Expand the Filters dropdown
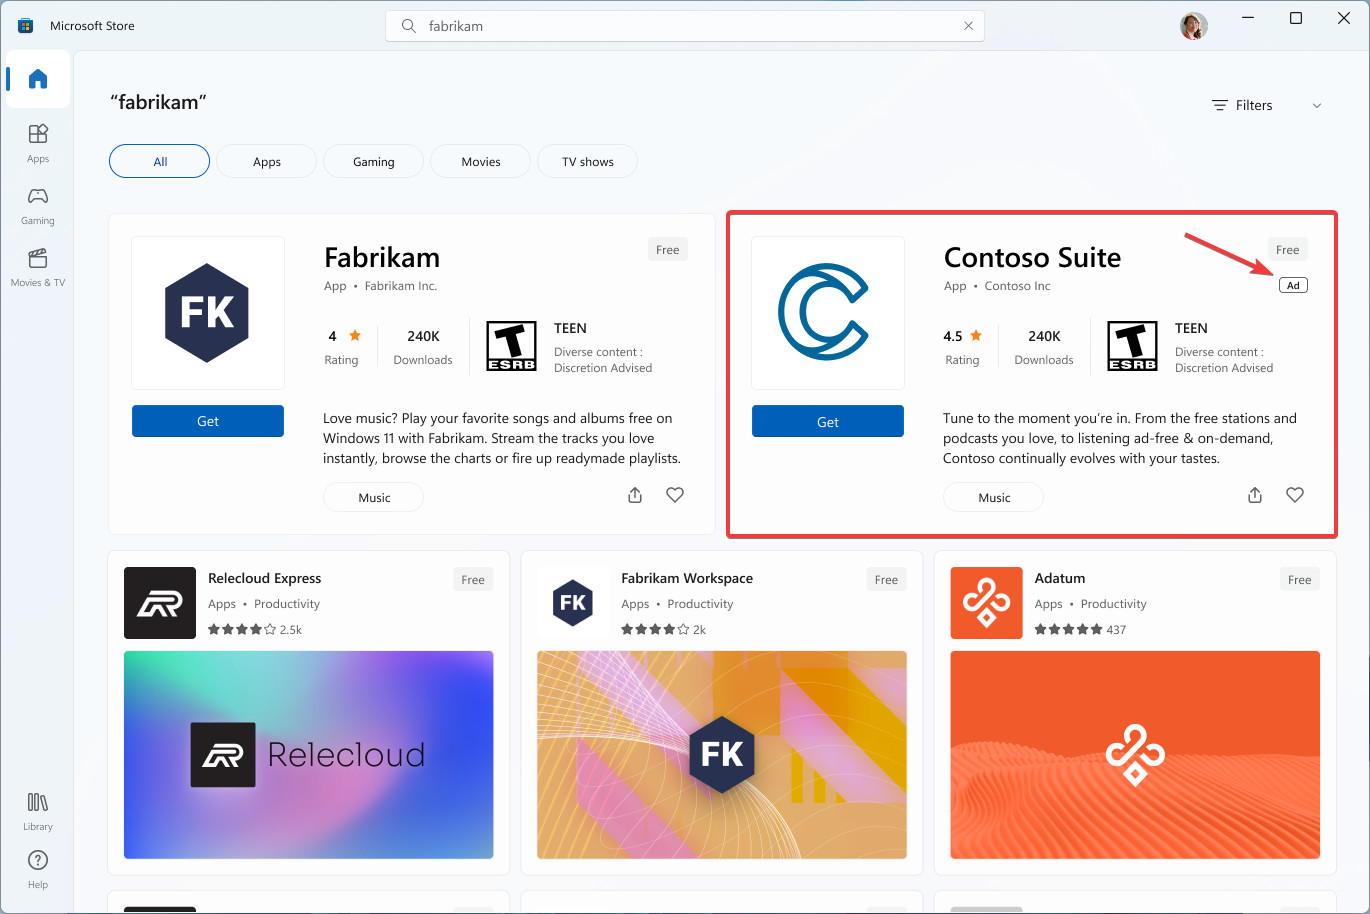Image resolution: width=1370 pixels, height=914 pixels. pyautogui.click(x=1266, y=105)
